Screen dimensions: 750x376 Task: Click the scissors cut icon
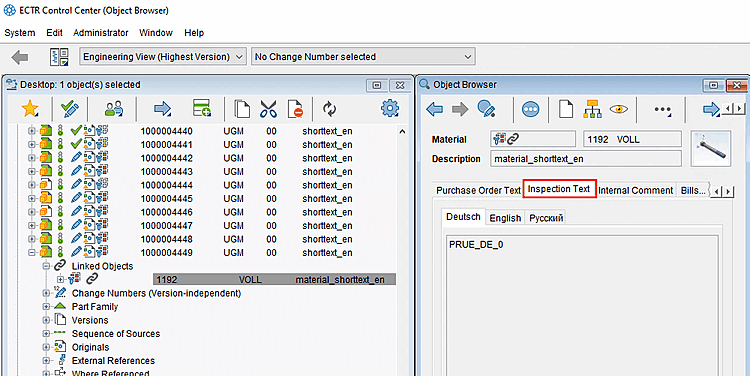268,109
